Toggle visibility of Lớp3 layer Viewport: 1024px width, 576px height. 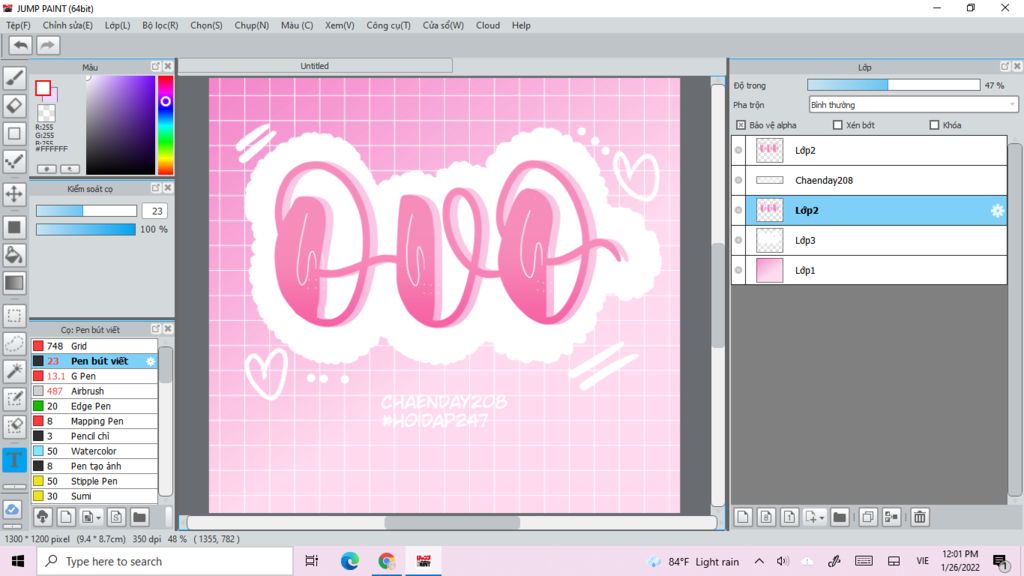pyautogui.click(x=739, y=240)
